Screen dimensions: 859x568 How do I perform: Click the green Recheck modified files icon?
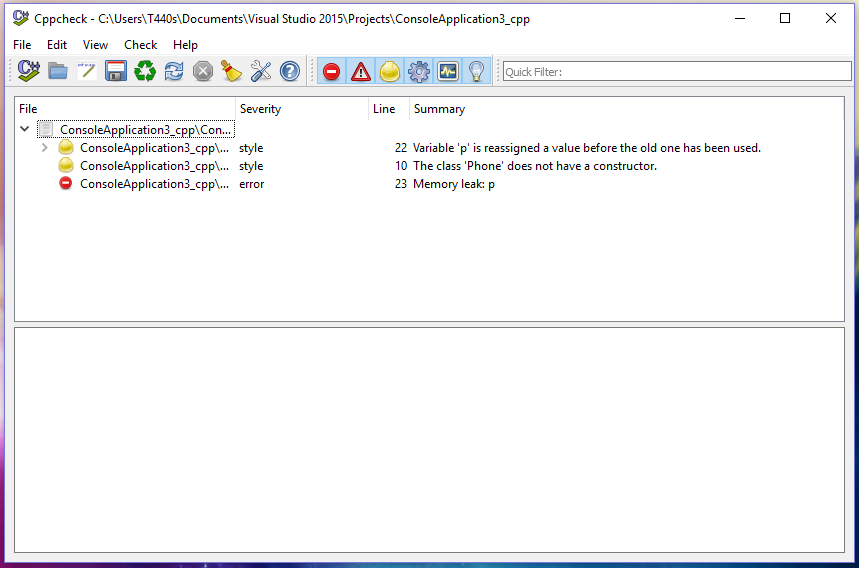[145, 71]
